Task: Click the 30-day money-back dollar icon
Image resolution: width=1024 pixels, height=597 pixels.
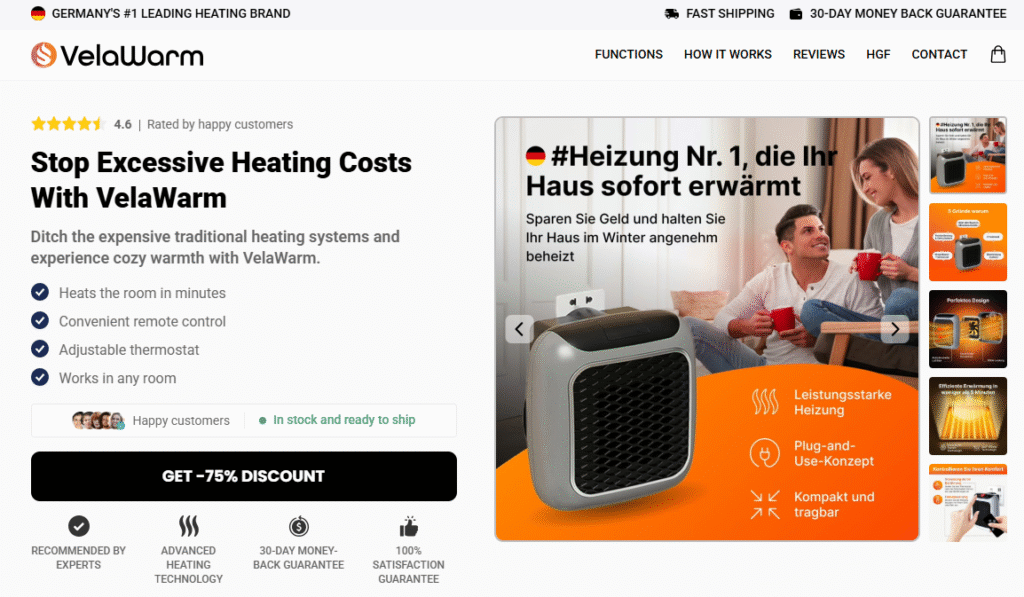Action: pos(298,526)
